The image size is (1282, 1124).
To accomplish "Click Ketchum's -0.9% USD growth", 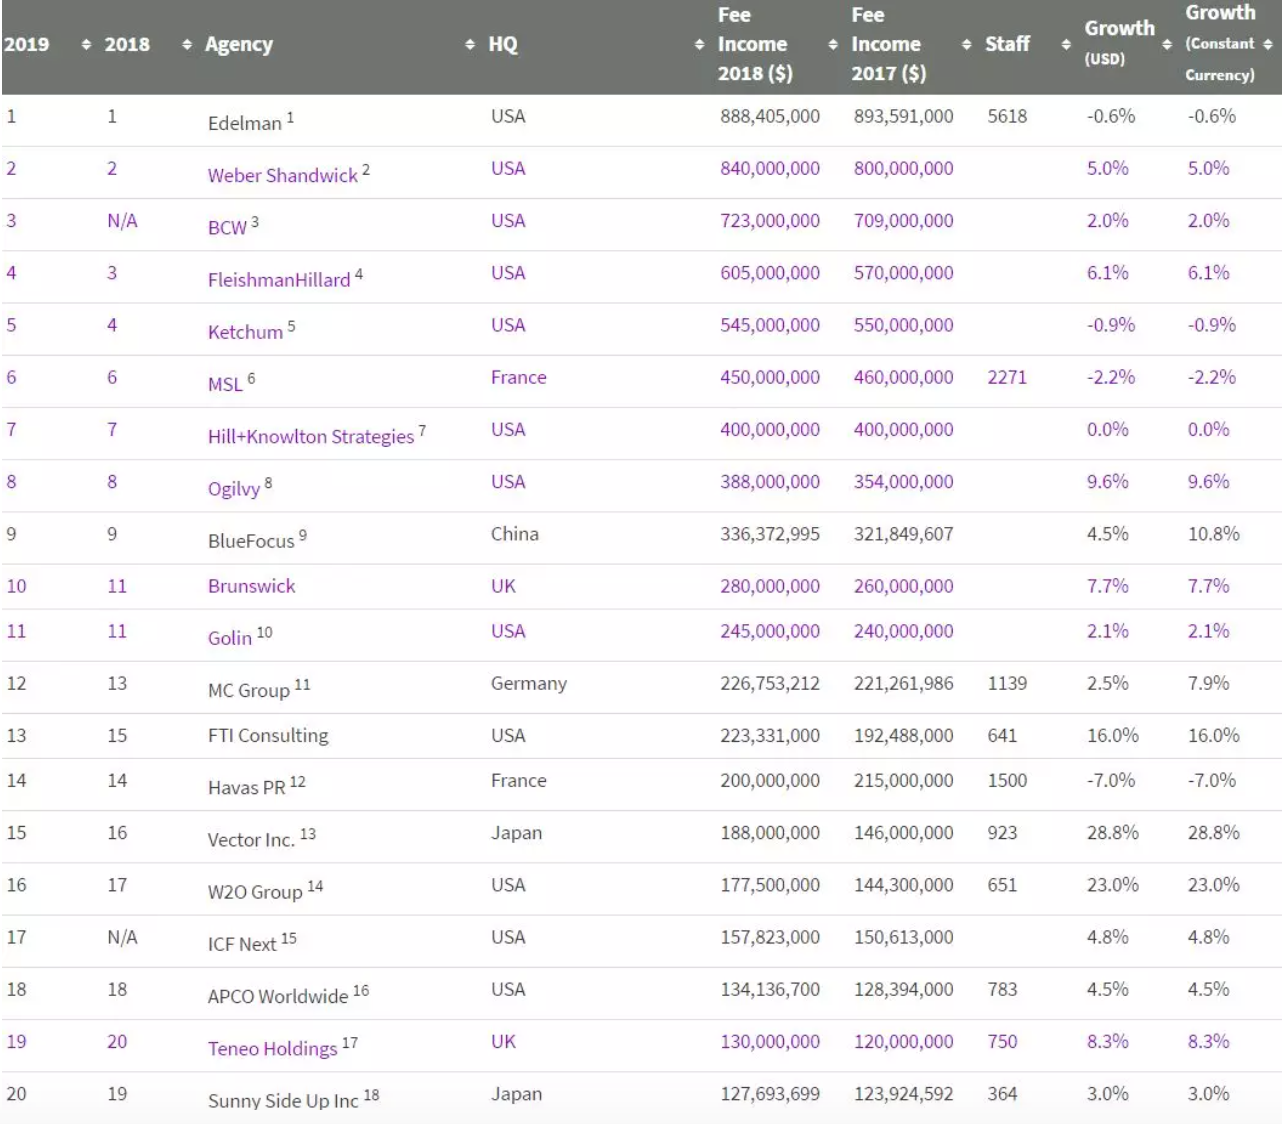I will pos(1110,325).
